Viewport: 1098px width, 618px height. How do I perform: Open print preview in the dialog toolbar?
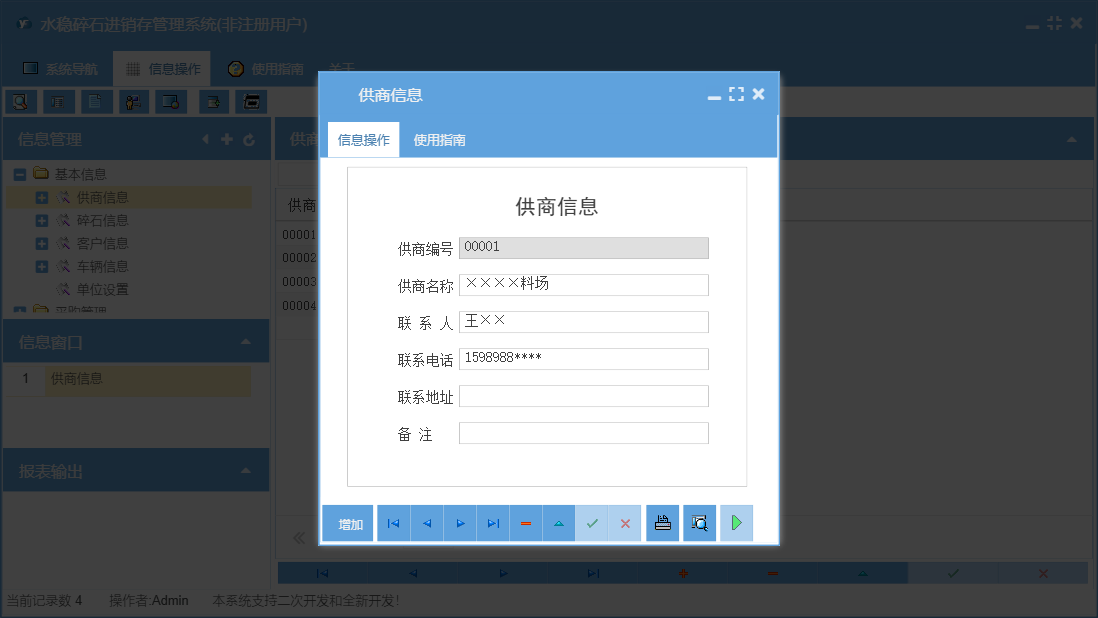pyautogui.click(x=699, y=522)
